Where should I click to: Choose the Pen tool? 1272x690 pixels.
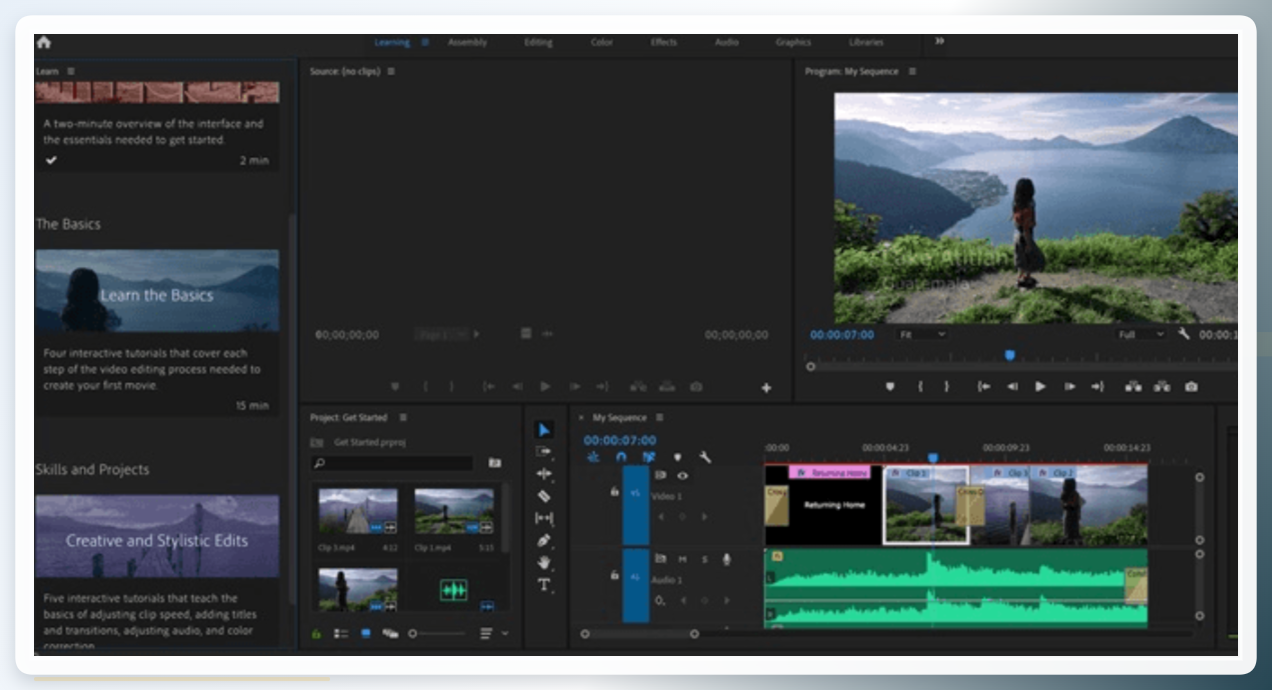544,540
